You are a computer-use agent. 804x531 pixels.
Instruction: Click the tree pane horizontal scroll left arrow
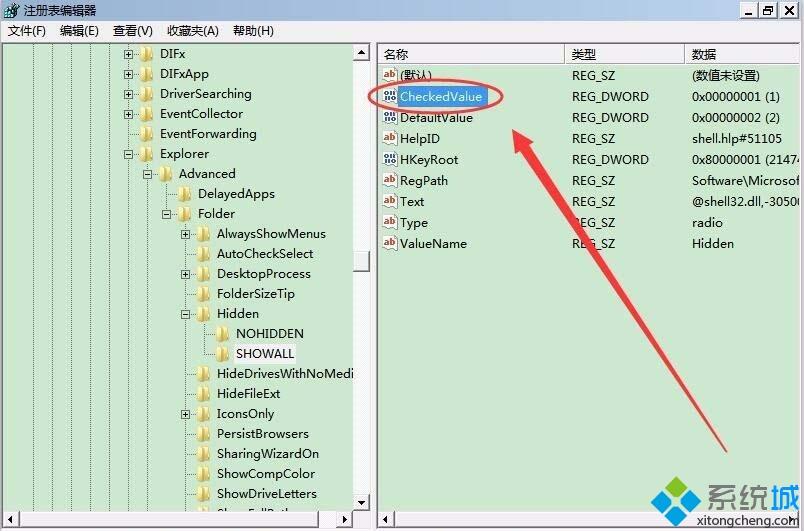pyautogui.click(x=10, y=519)
